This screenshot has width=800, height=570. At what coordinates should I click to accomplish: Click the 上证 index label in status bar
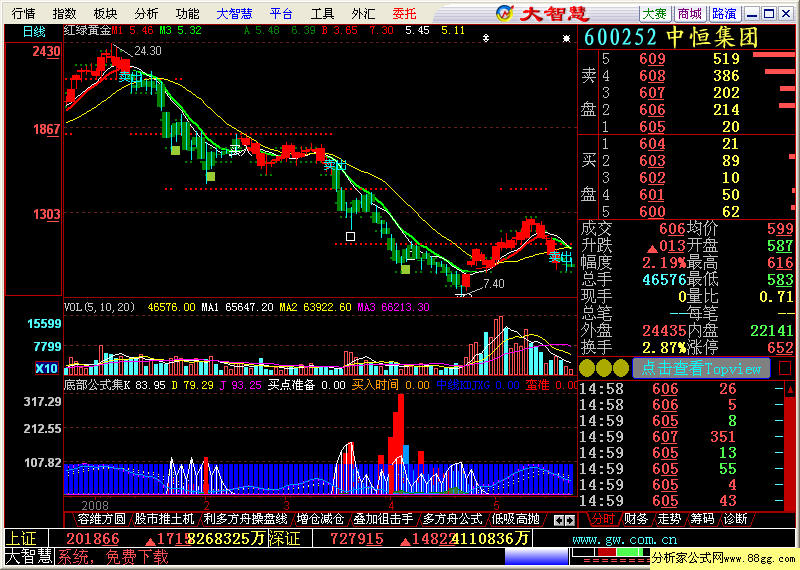[x=23, y=539]
